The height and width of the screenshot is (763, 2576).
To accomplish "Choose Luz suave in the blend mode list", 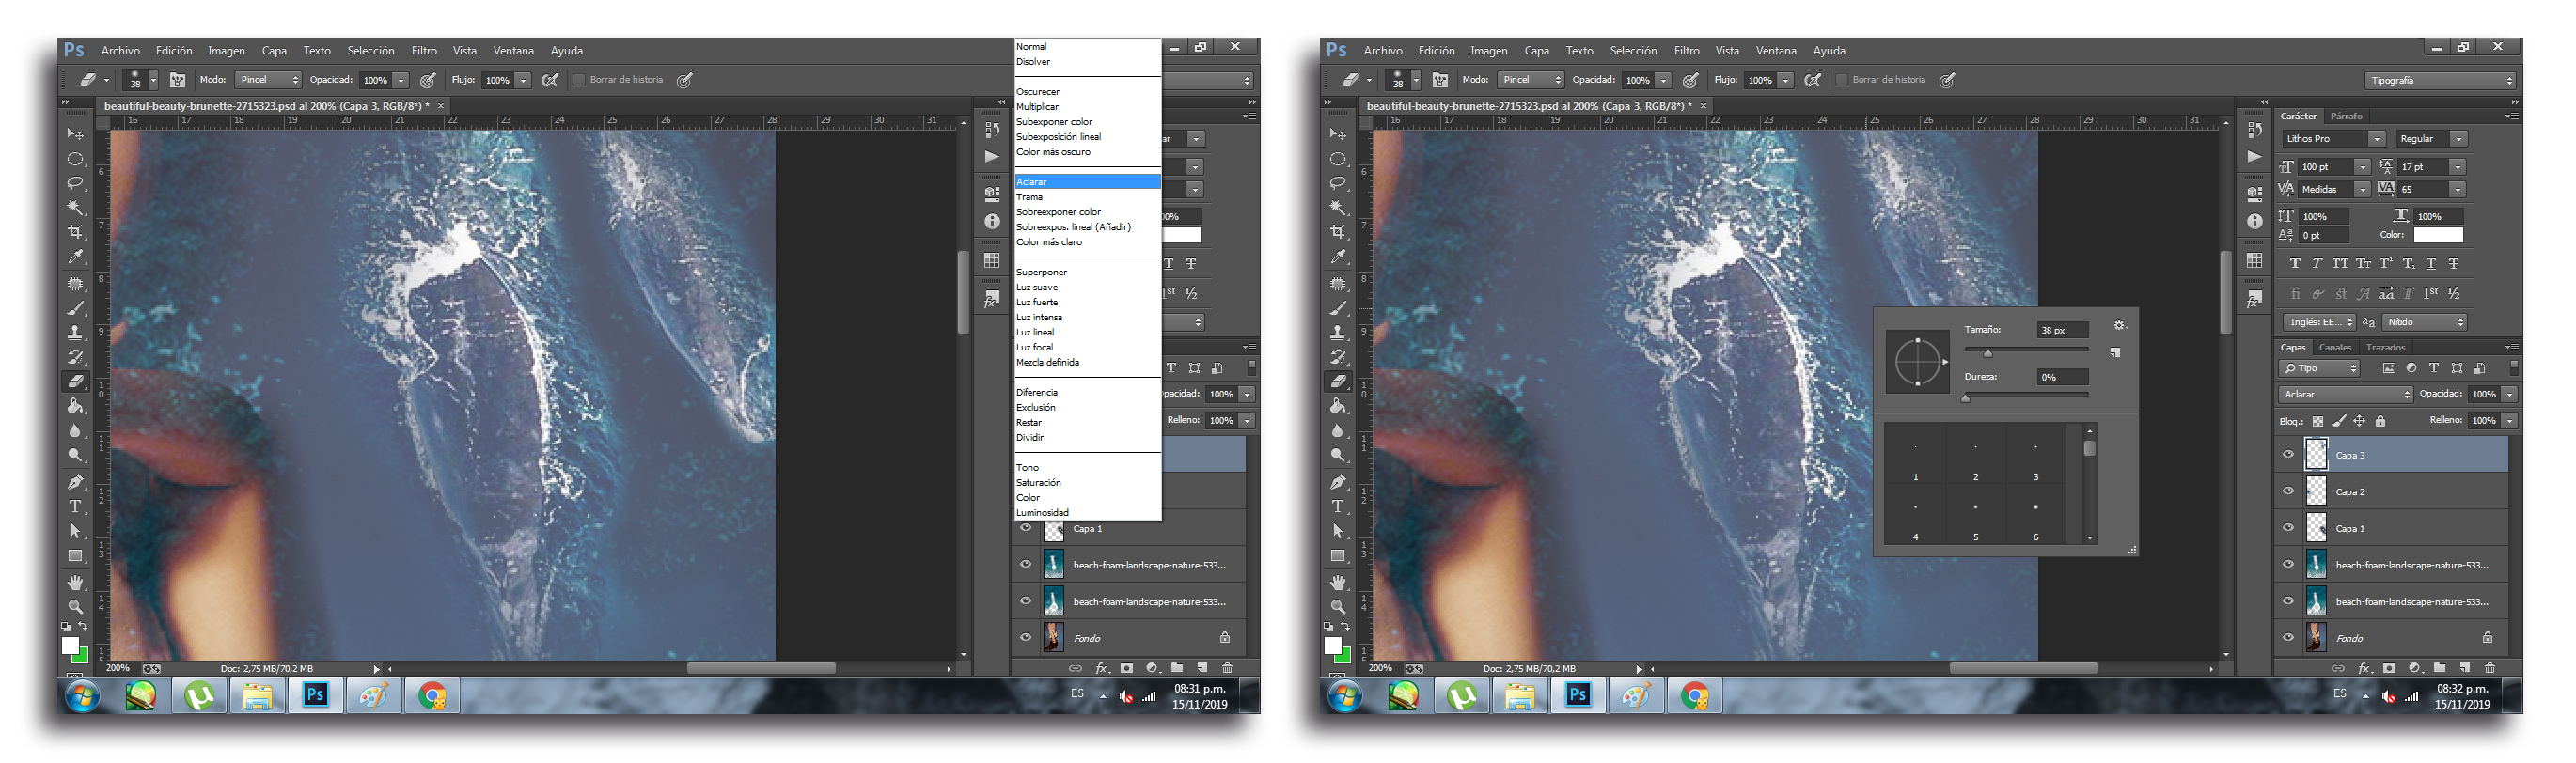I will (1037, 287).
